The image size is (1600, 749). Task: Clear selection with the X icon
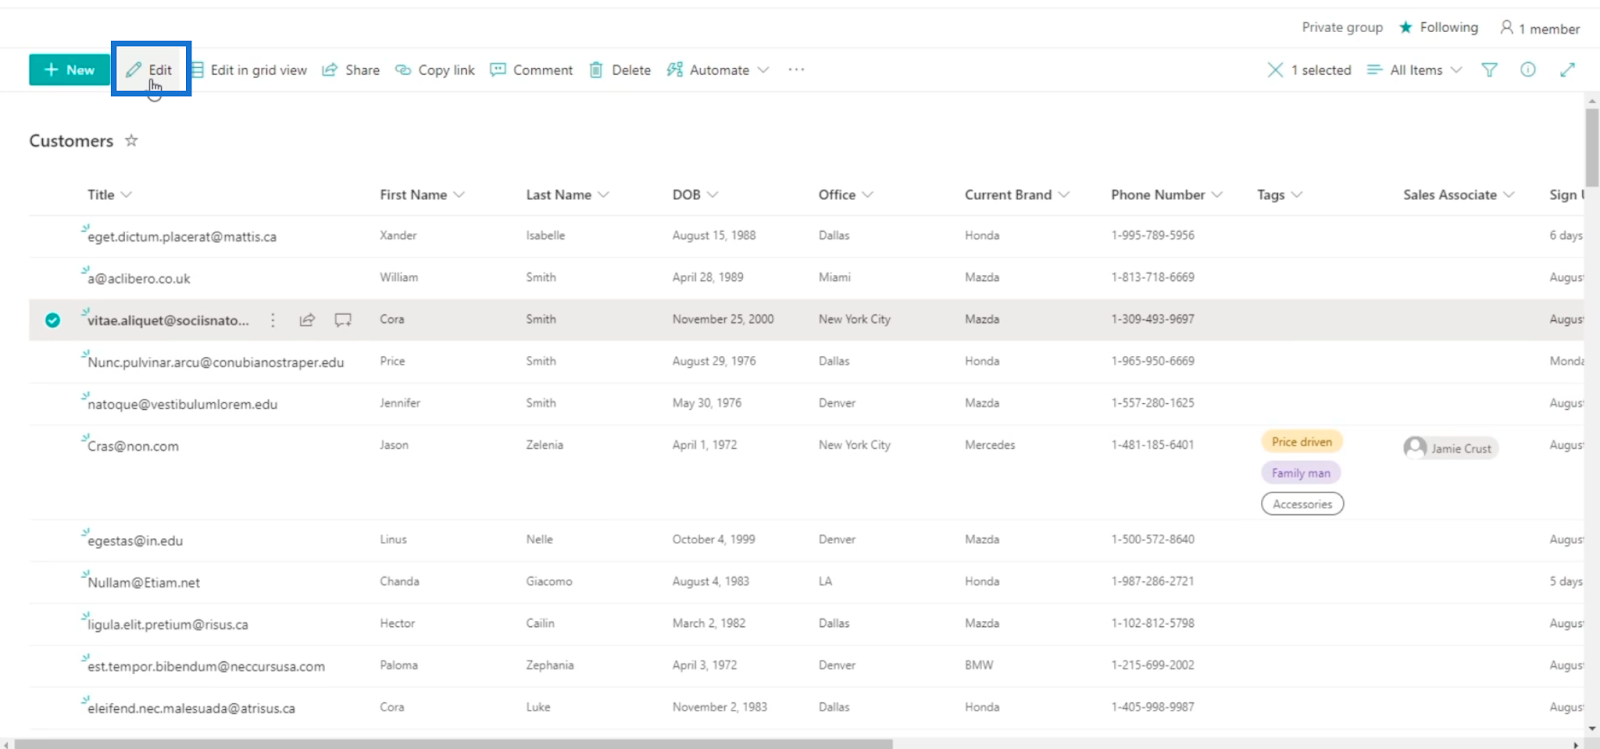coord(1275,70)
